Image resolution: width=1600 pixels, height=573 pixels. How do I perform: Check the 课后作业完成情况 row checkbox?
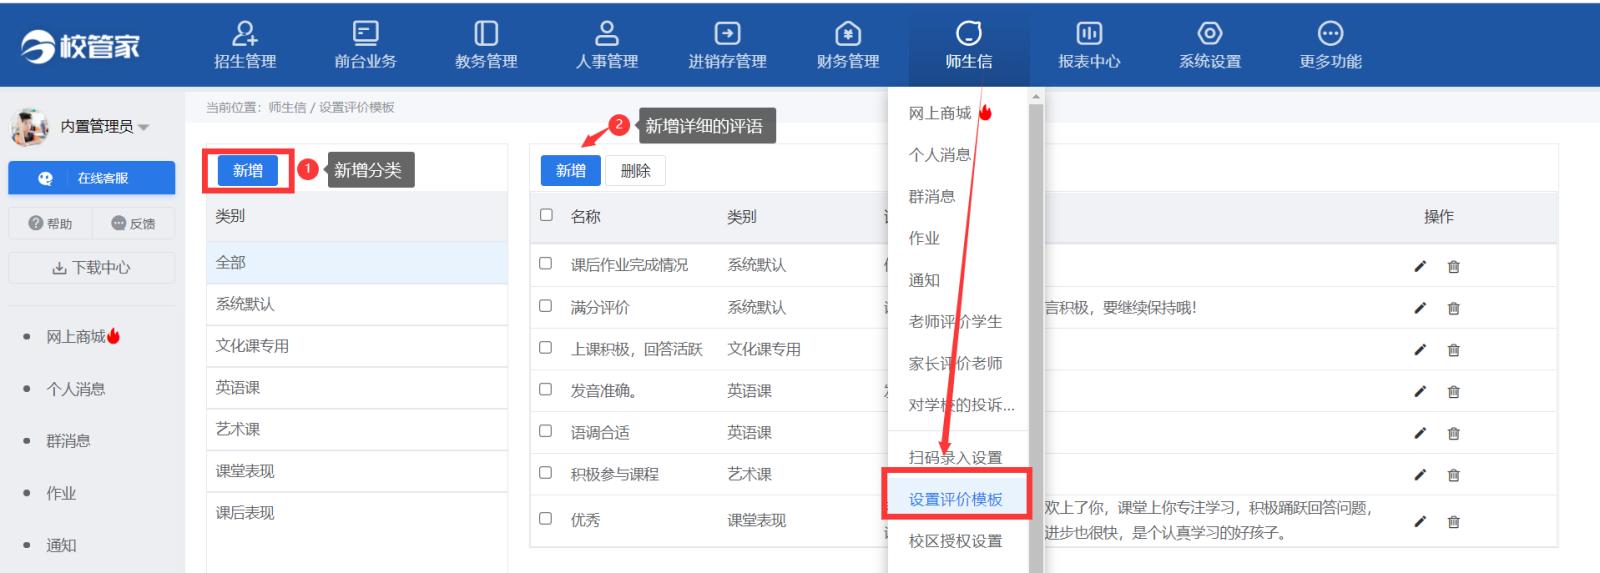point(546,263)
